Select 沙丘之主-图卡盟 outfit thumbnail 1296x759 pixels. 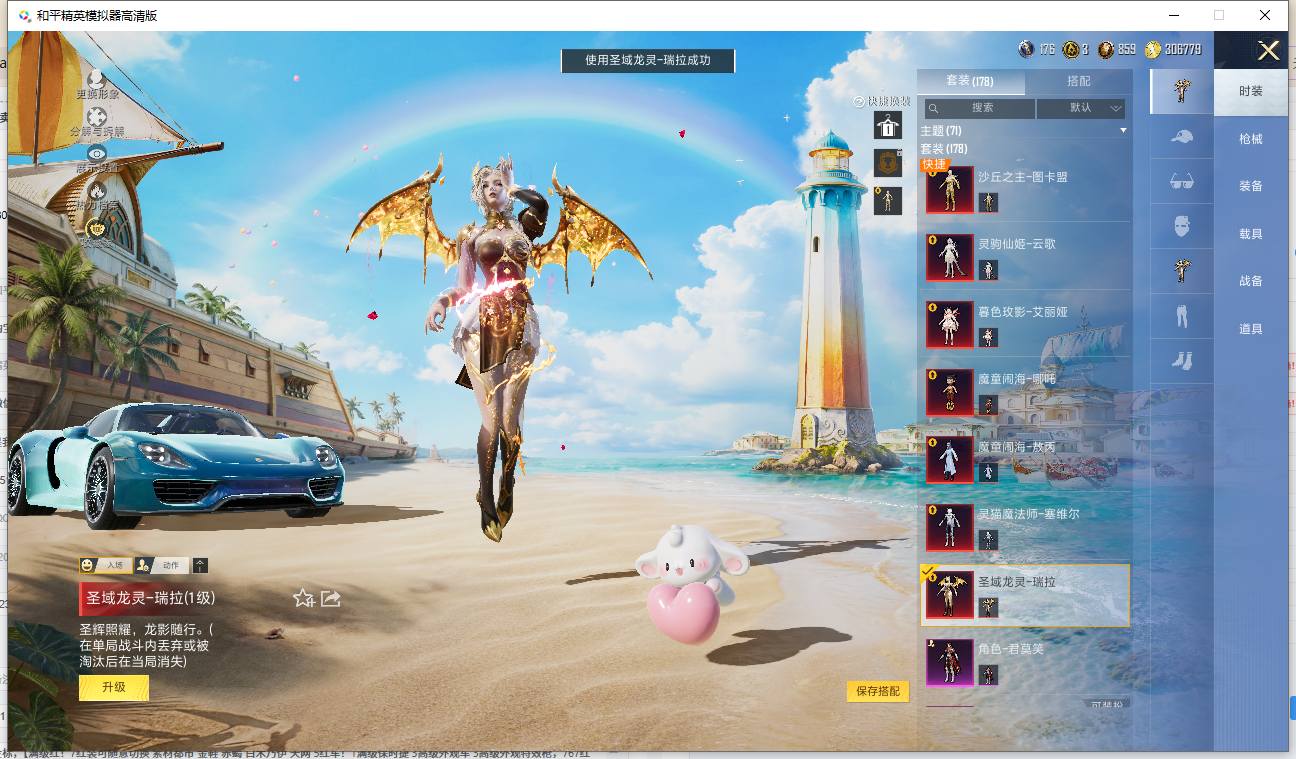[x=949, y=189]
